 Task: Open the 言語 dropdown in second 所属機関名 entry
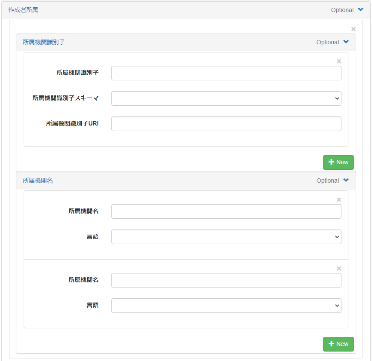pyautogui.click(x=226, y=305)
